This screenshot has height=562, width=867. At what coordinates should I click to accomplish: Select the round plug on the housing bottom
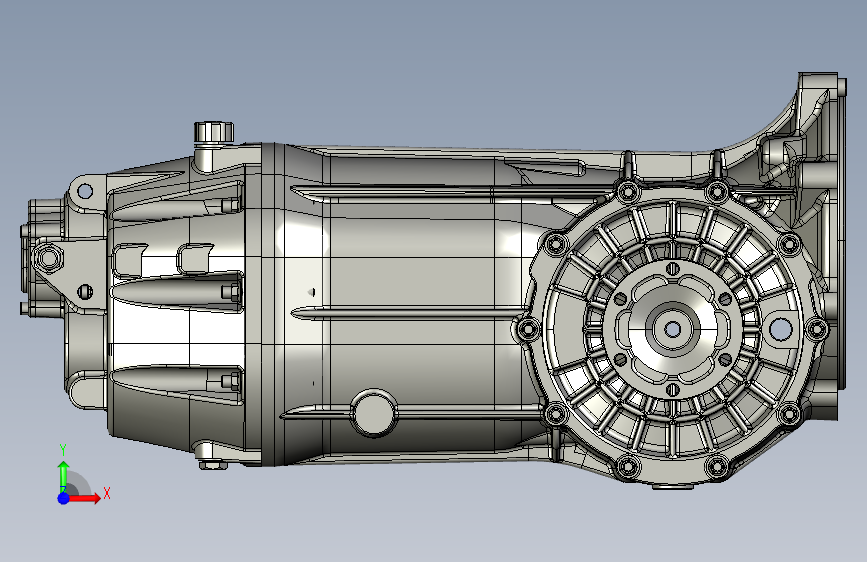(x=373, y=413)
